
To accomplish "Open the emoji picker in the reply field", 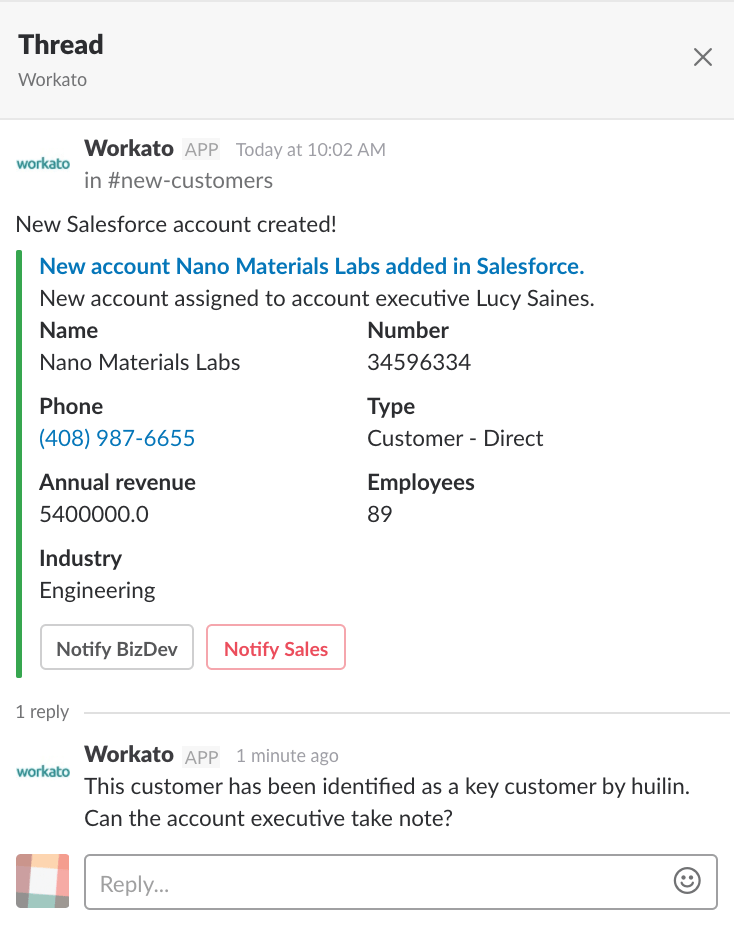I will point(687,881).
